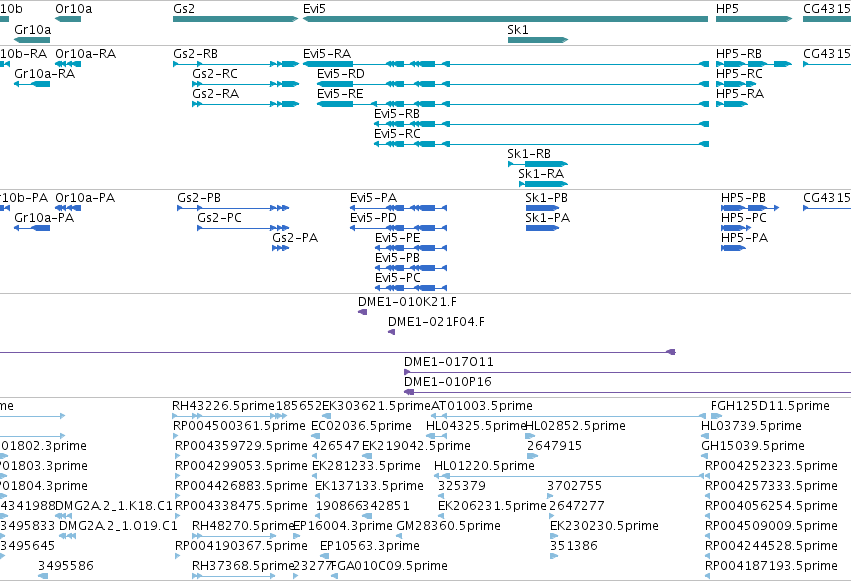
Task: Select the HP5-PB protein label
Action: point(744,198)
